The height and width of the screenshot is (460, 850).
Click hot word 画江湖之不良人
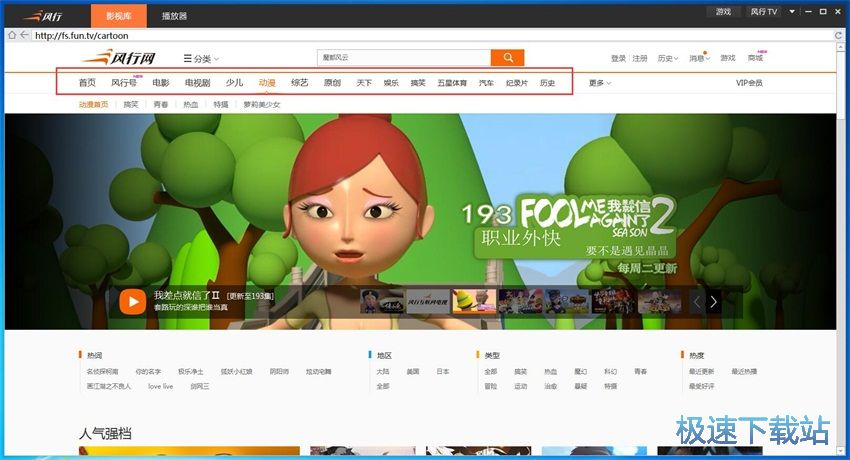coord(108,386)
